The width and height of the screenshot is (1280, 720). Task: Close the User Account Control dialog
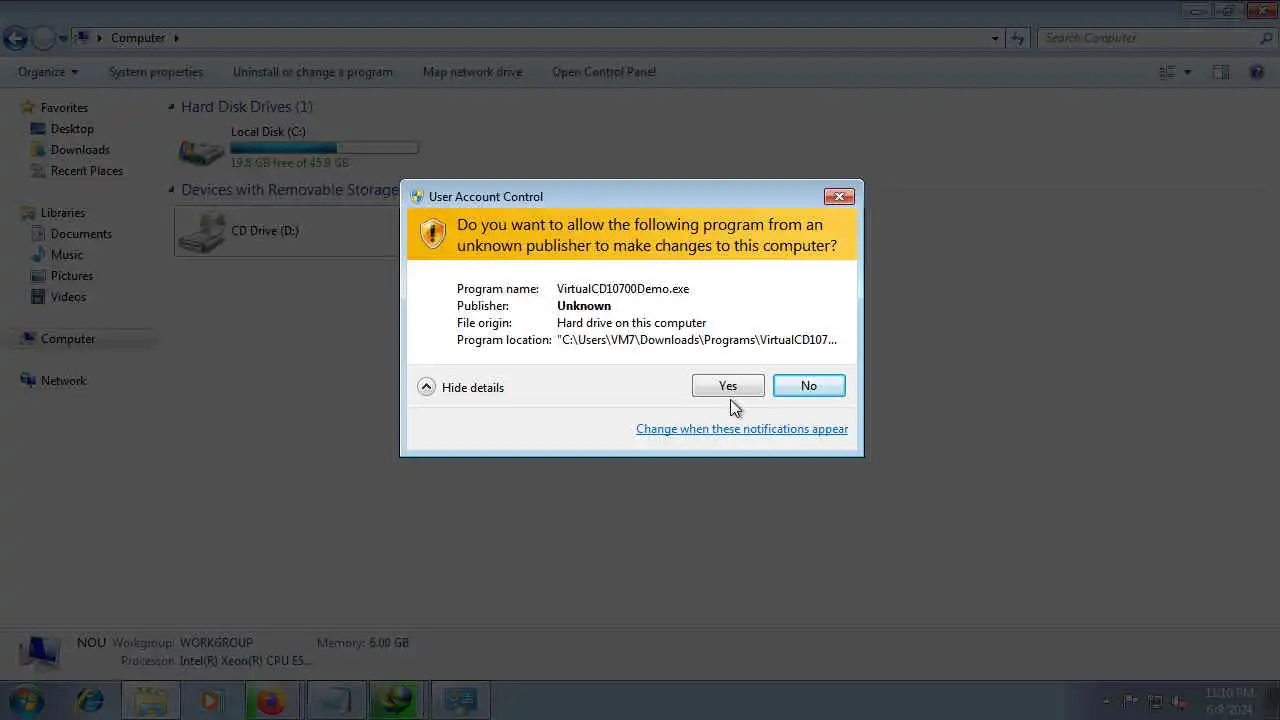838,196
